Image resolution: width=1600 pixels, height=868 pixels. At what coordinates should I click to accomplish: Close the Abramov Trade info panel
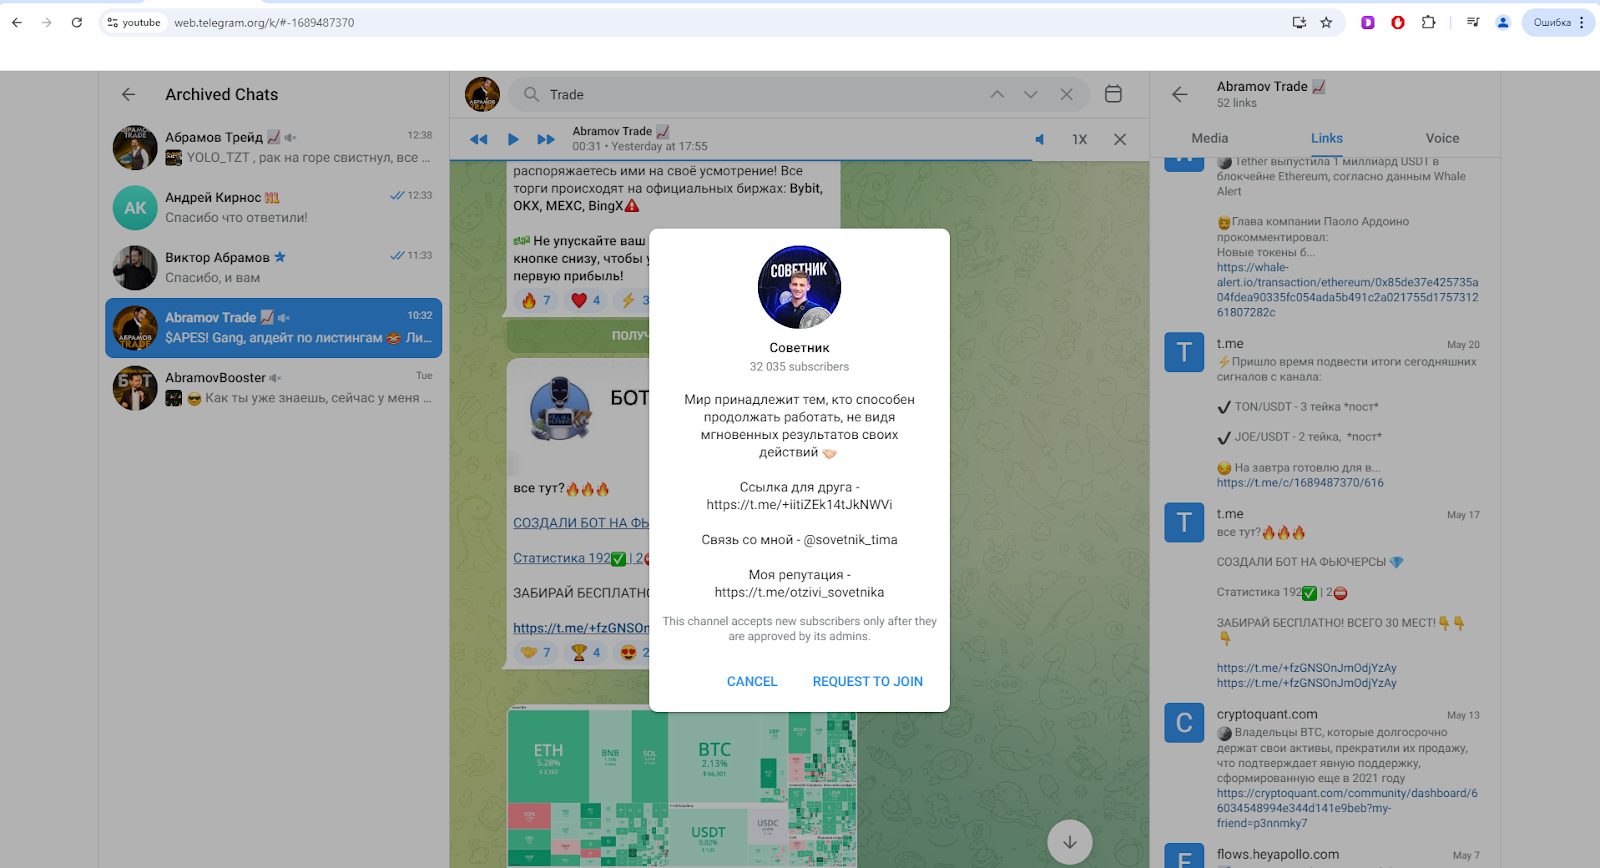tap(1180, 94)
